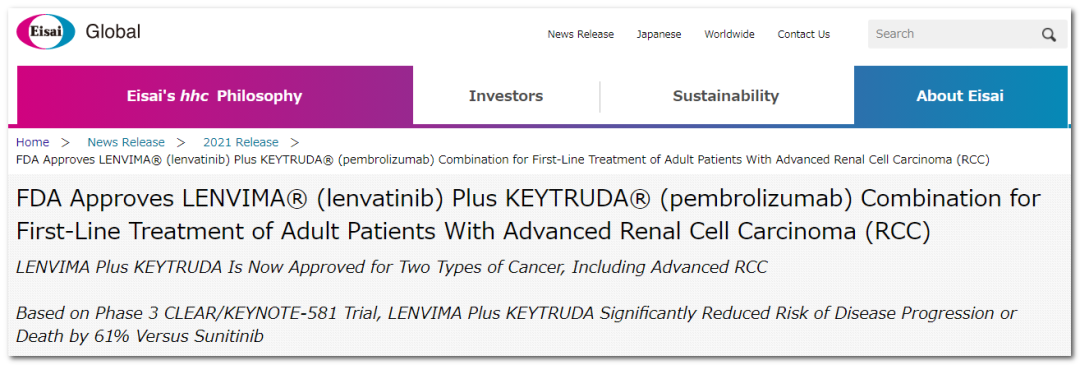Open News Release in the top header
This screenshot has width=1080, height=365.
click(x=581, y=34)
